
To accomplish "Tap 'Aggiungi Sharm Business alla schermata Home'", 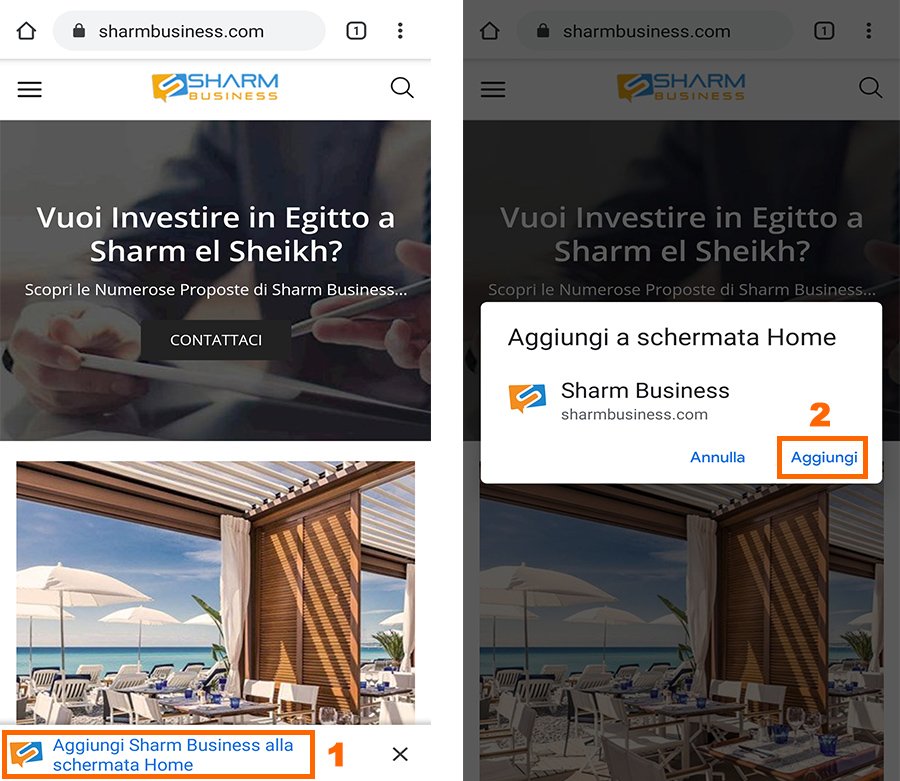I will tap(173, 755).
